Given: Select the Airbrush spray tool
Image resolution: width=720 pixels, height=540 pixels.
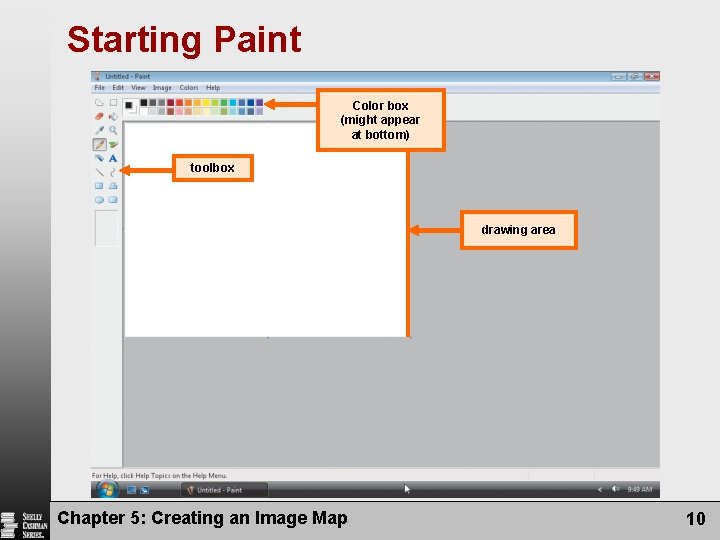Looking at the screenshot, I should coord(99,158).
